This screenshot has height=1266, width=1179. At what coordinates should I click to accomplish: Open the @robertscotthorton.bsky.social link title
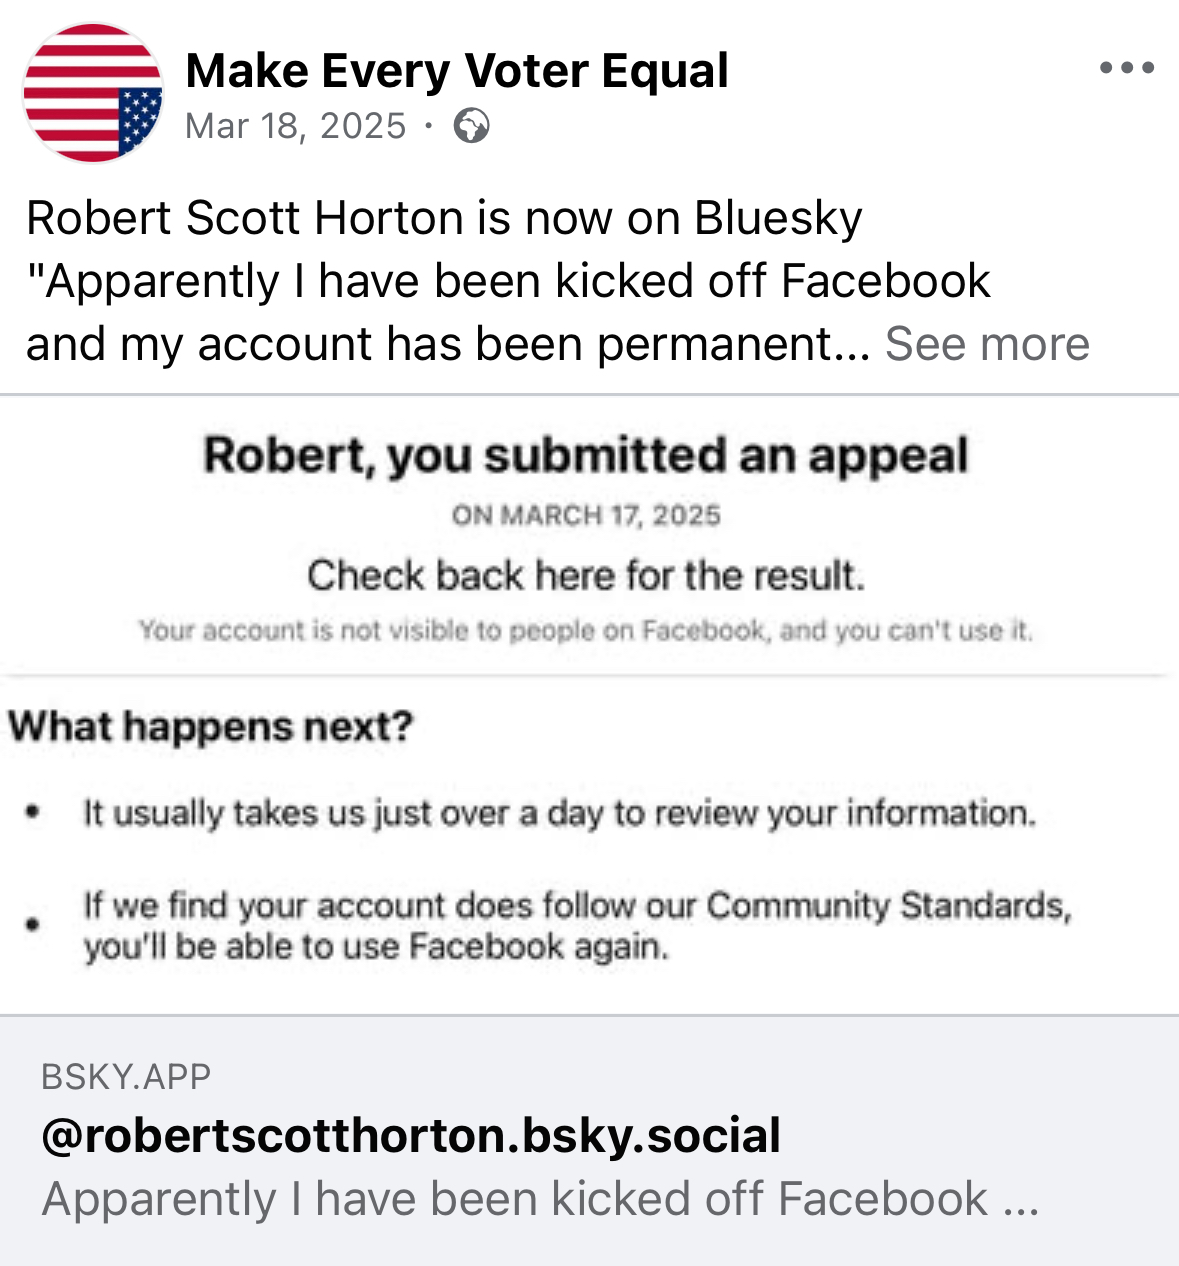pos(411,1135)
